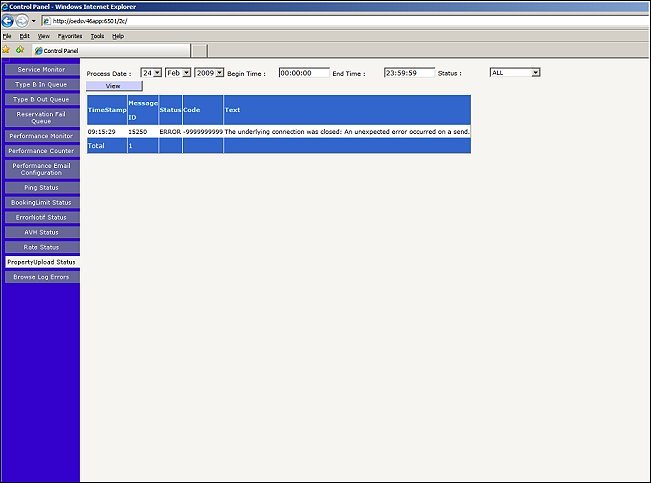Screen dimensions: 651x483
Task: Open Service Monitor in the sidebar
Action: [41, 70]
